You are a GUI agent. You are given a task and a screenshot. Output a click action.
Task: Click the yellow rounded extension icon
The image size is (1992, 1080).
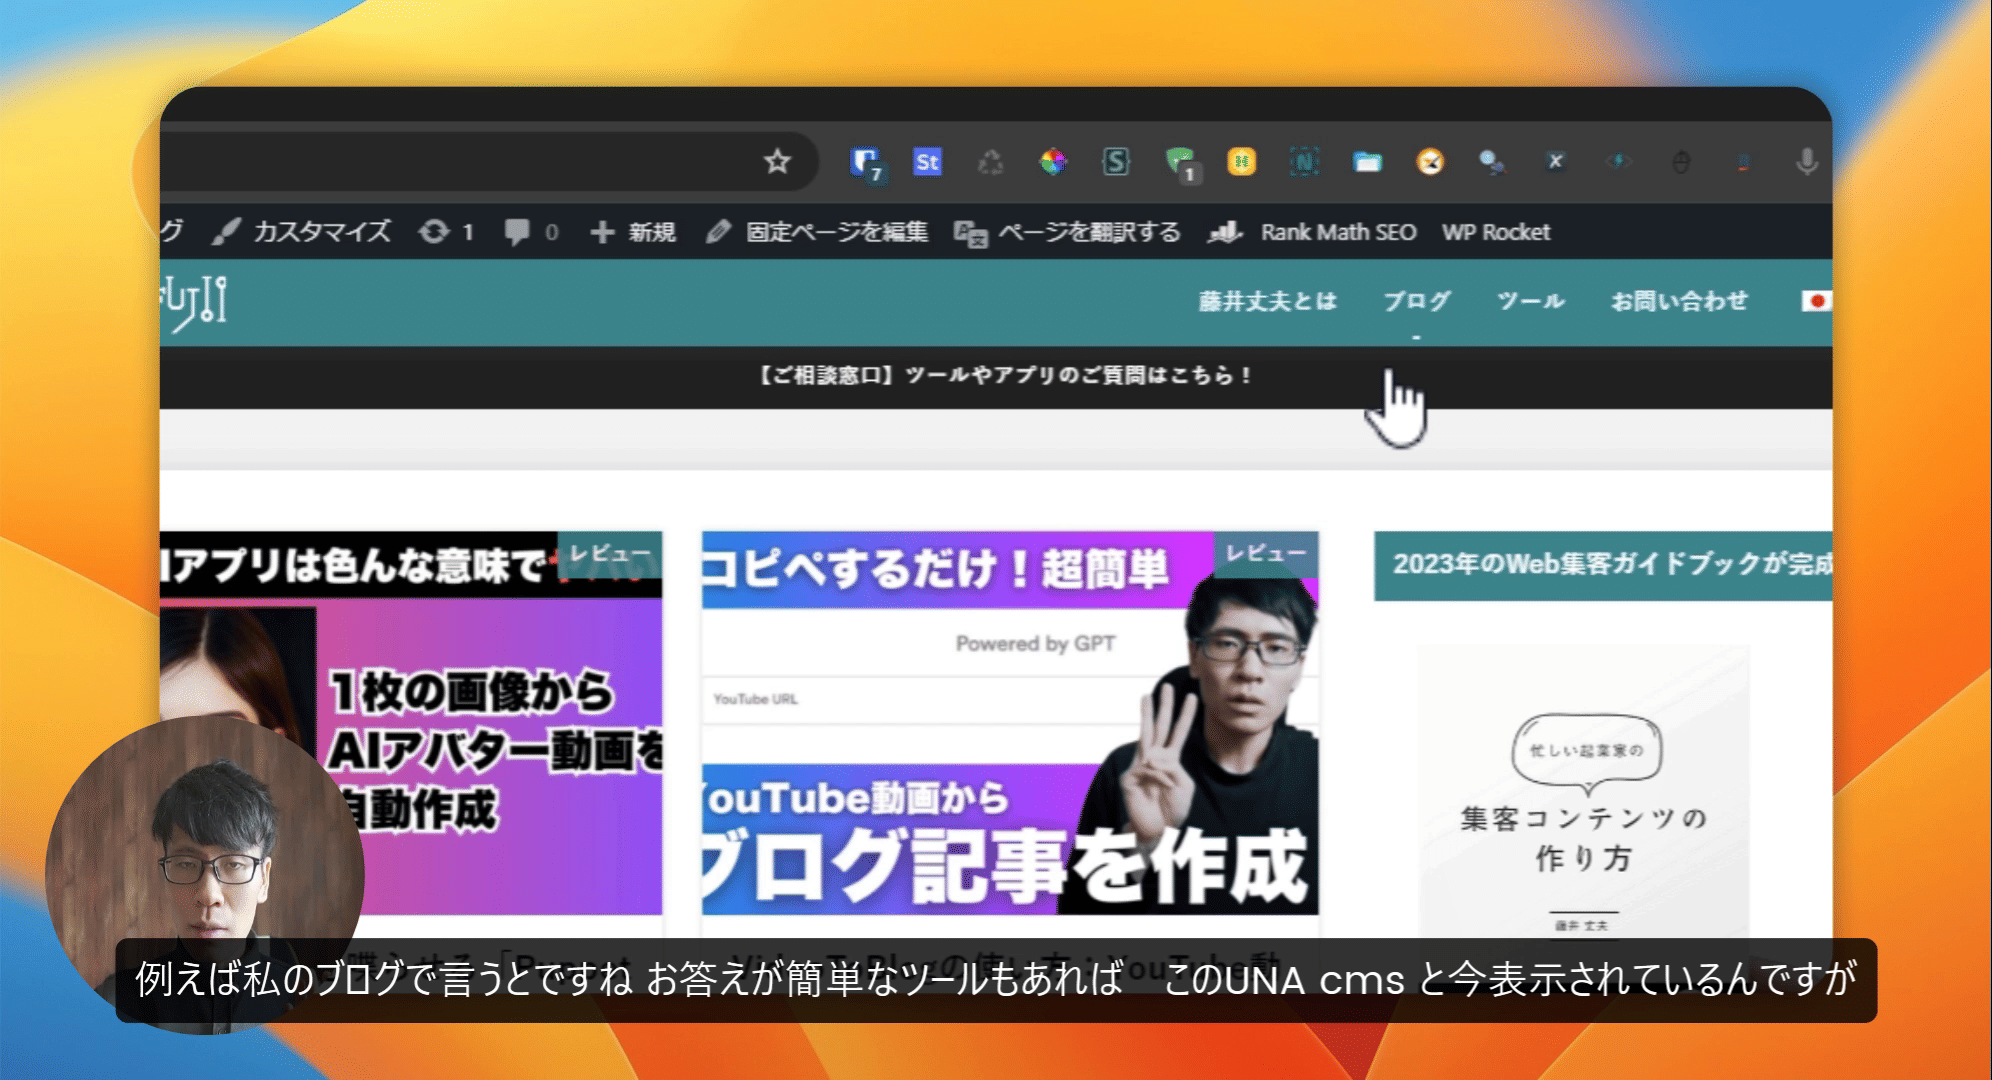pyautogui.click(x=1241, y=162)
